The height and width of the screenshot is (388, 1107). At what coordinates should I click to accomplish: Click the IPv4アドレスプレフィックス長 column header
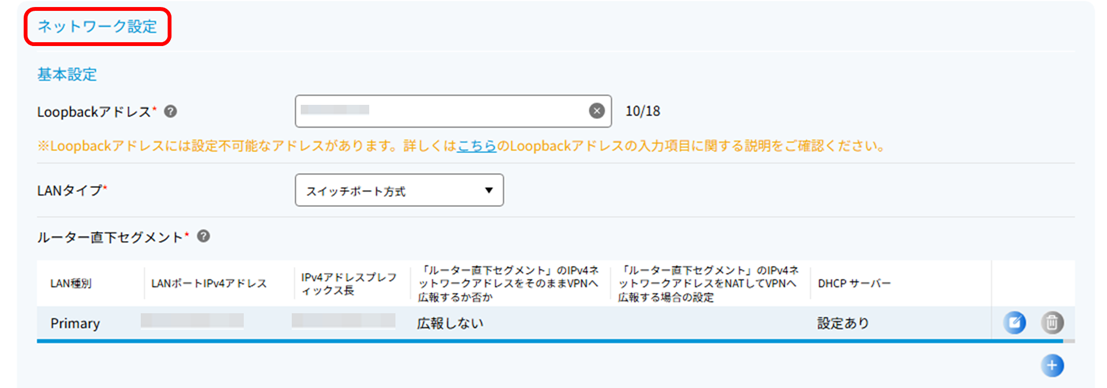(x=349, y=284)
